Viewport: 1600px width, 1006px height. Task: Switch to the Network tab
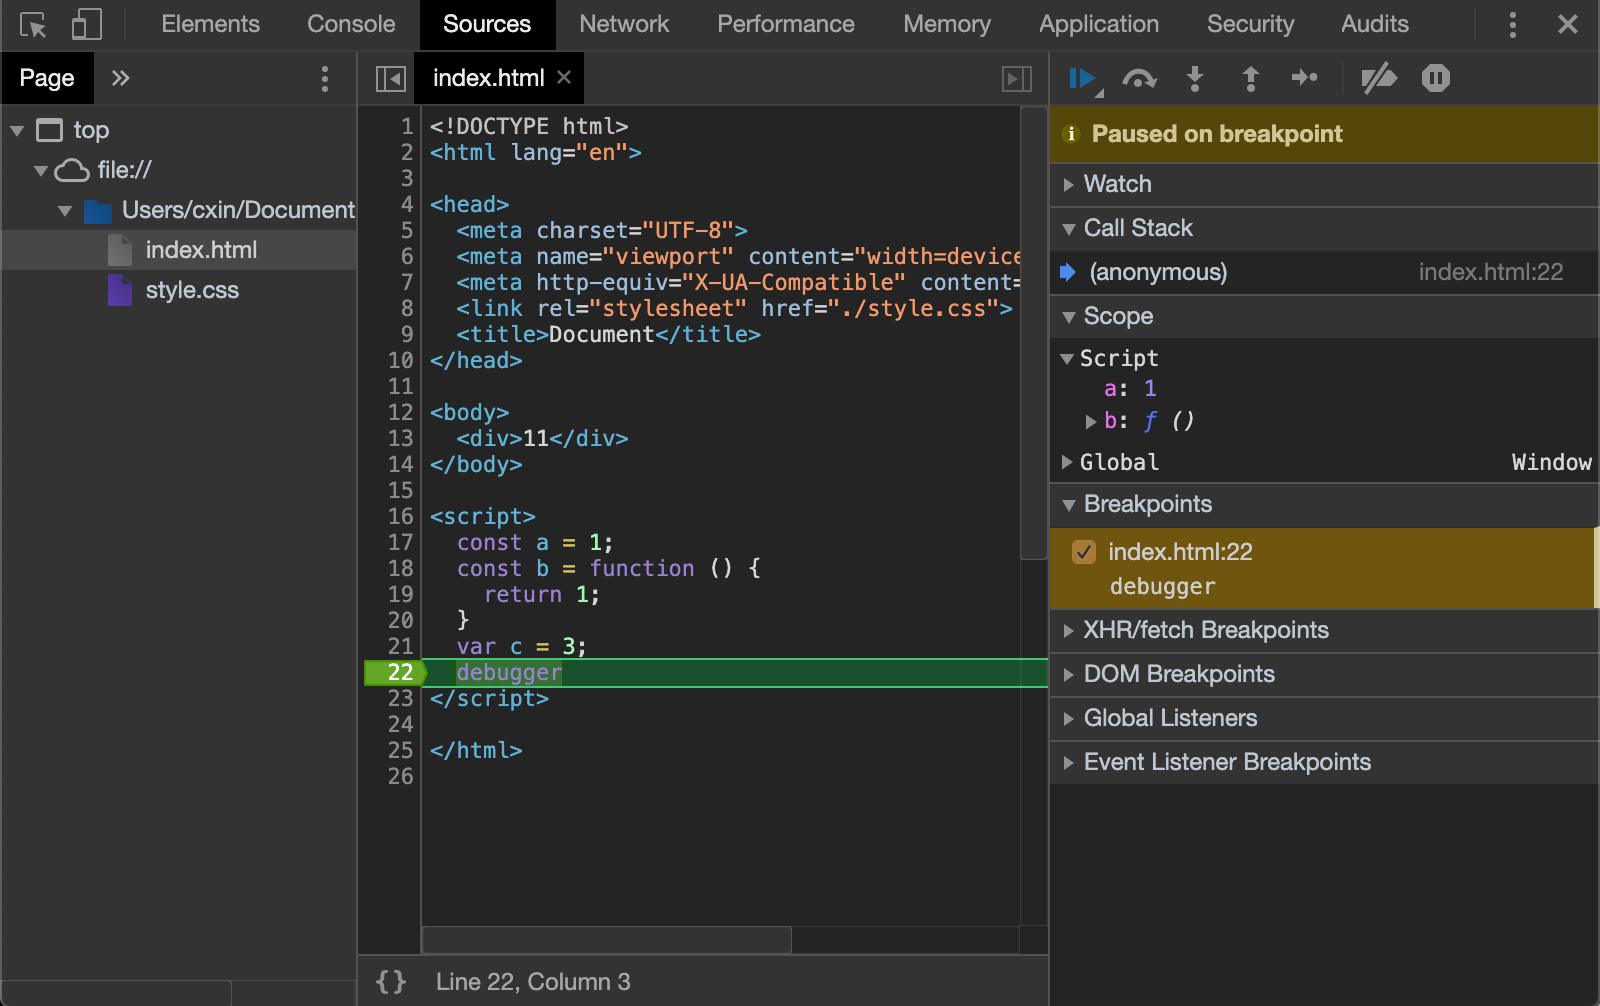coord(624,24)
